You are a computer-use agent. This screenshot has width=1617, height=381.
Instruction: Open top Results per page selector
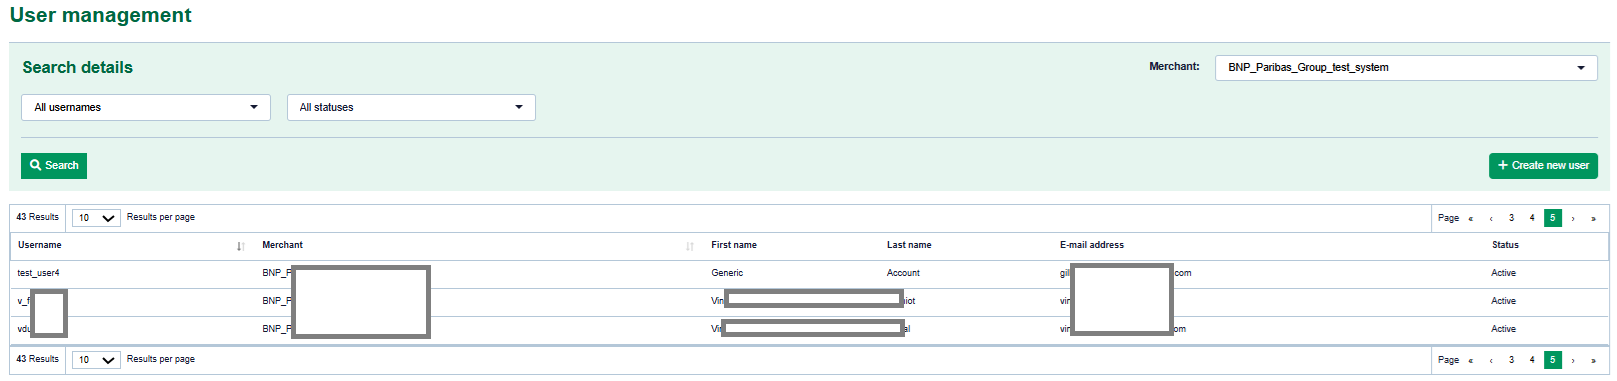point(96,218)
